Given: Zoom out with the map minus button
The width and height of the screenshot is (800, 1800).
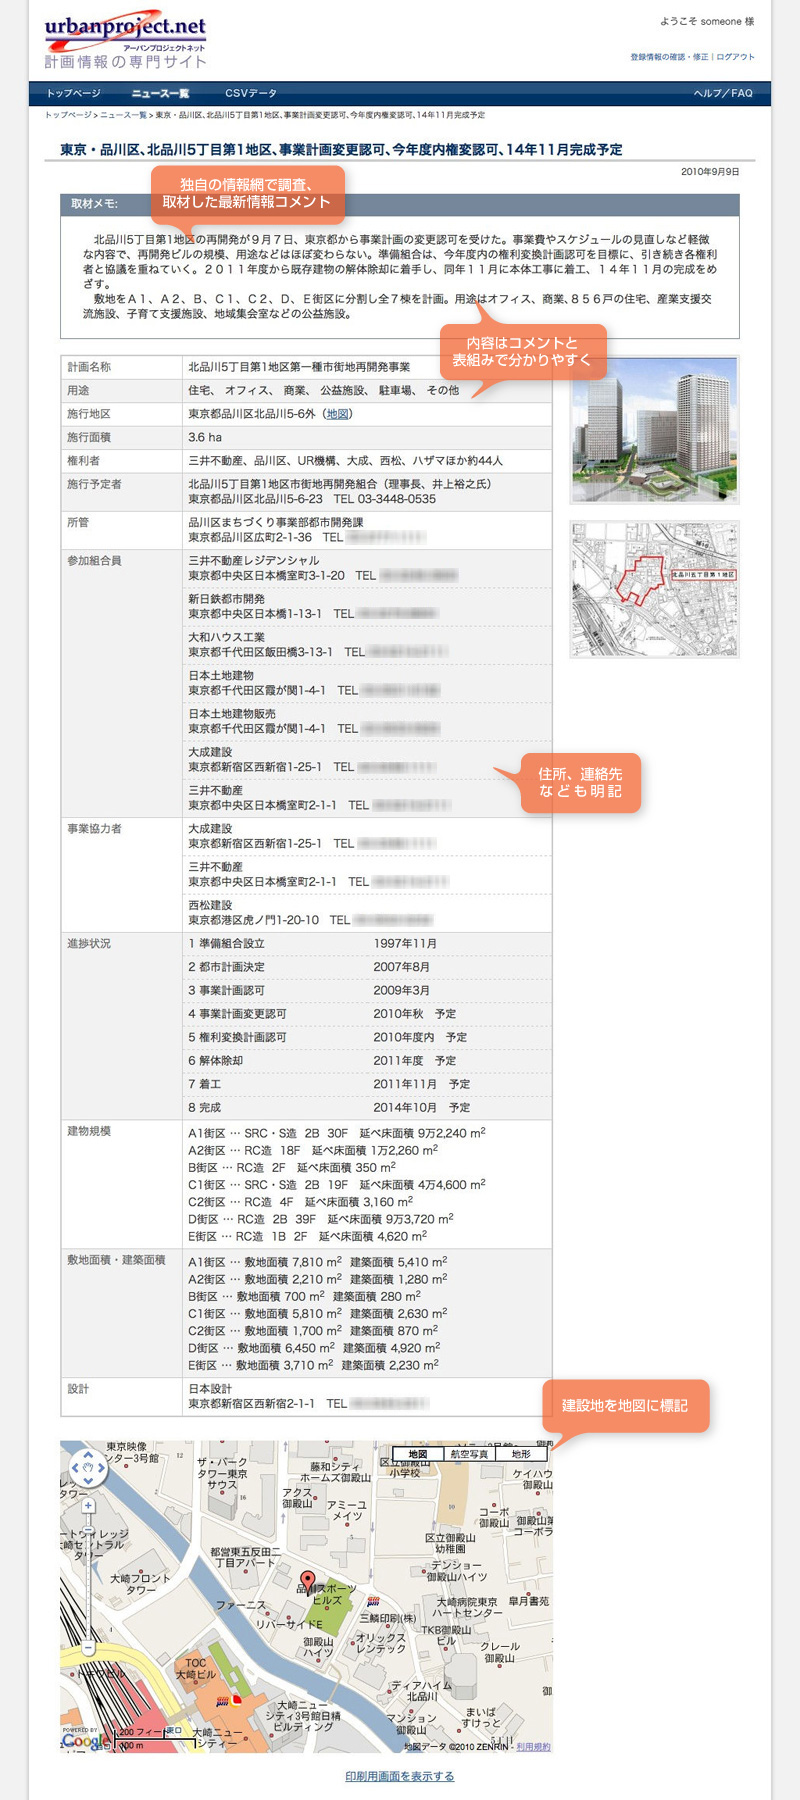Looking at the screenshot, I should click(88, 1649).
